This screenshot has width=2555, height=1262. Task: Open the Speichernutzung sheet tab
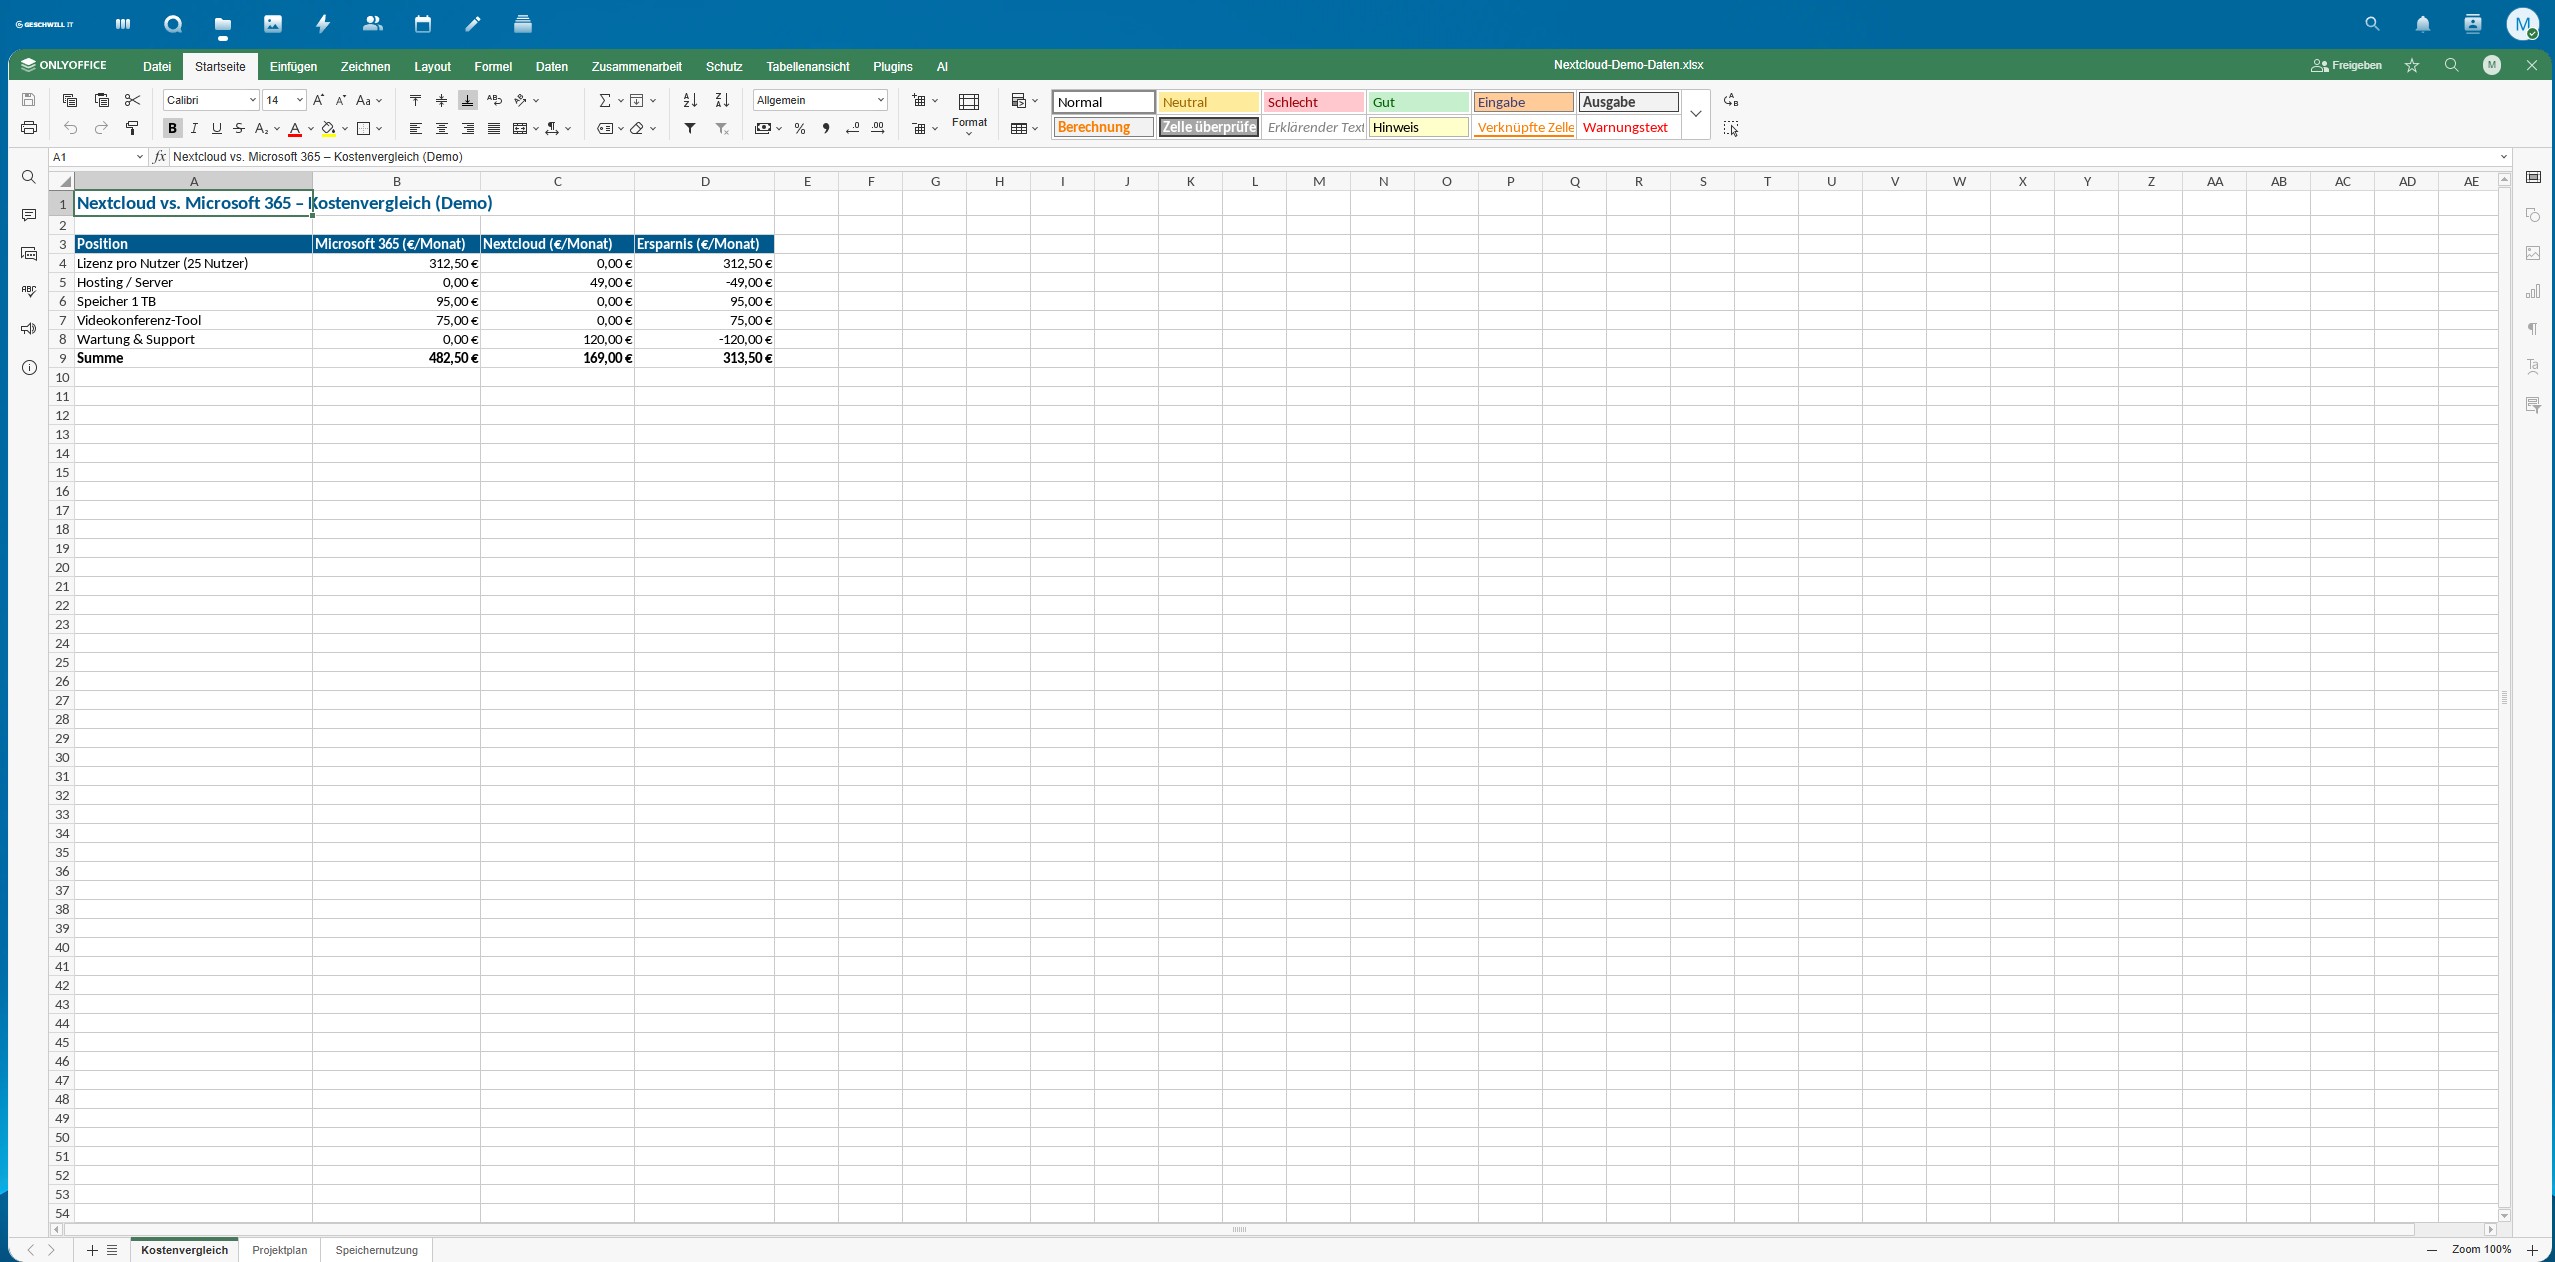tap(377, 1250)
